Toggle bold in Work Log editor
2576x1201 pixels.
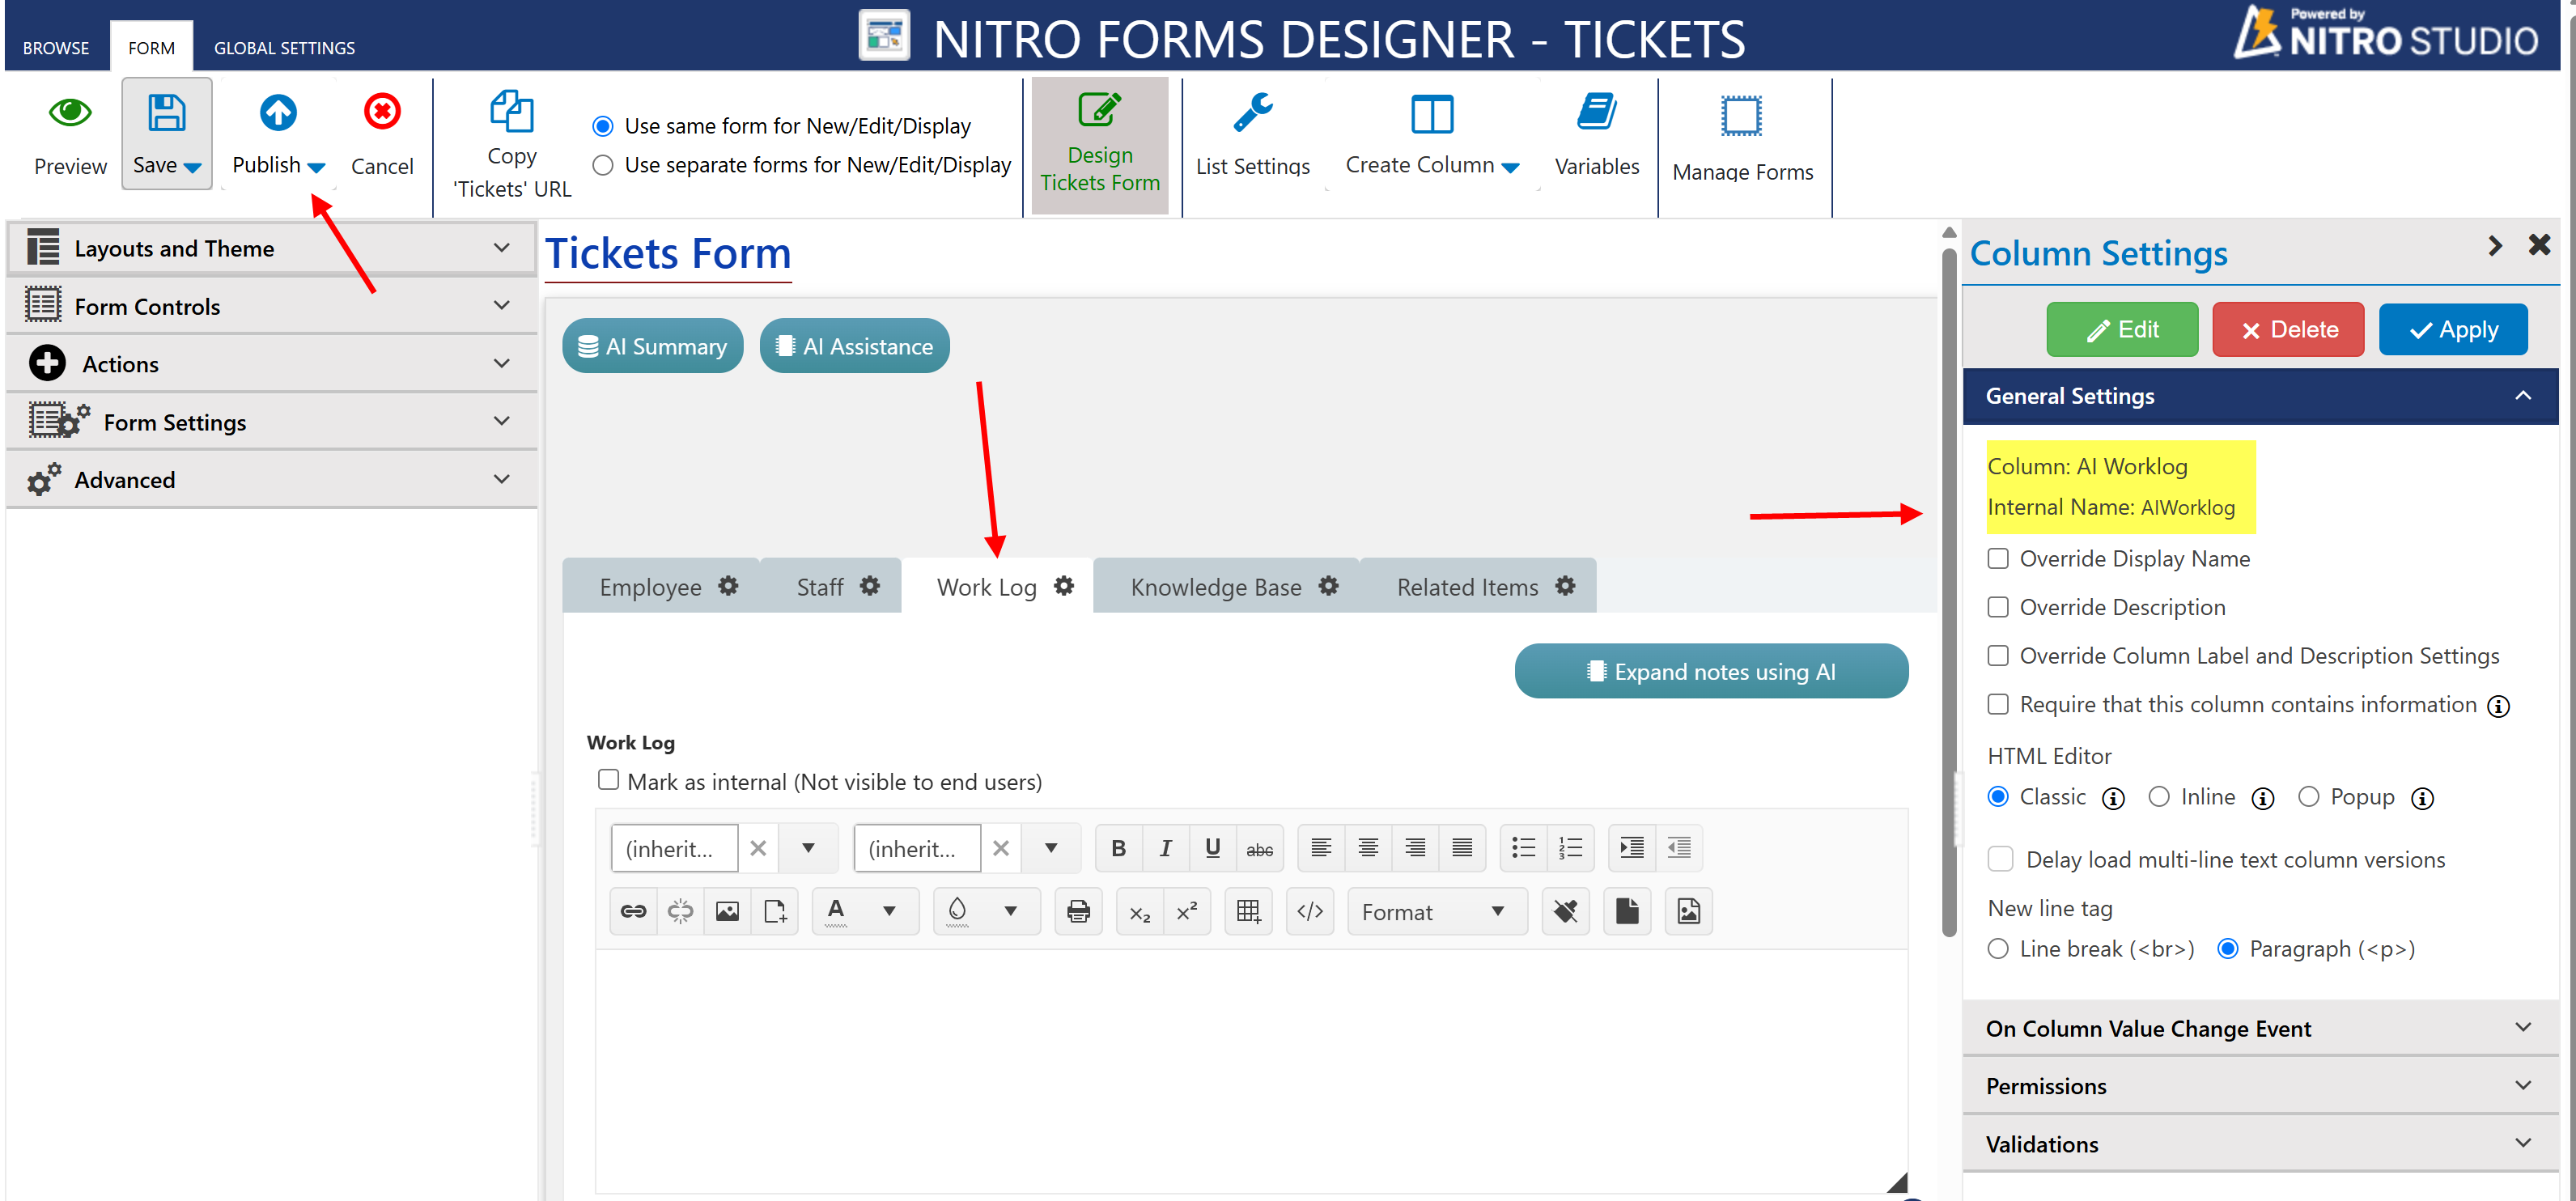[1118, 848]
